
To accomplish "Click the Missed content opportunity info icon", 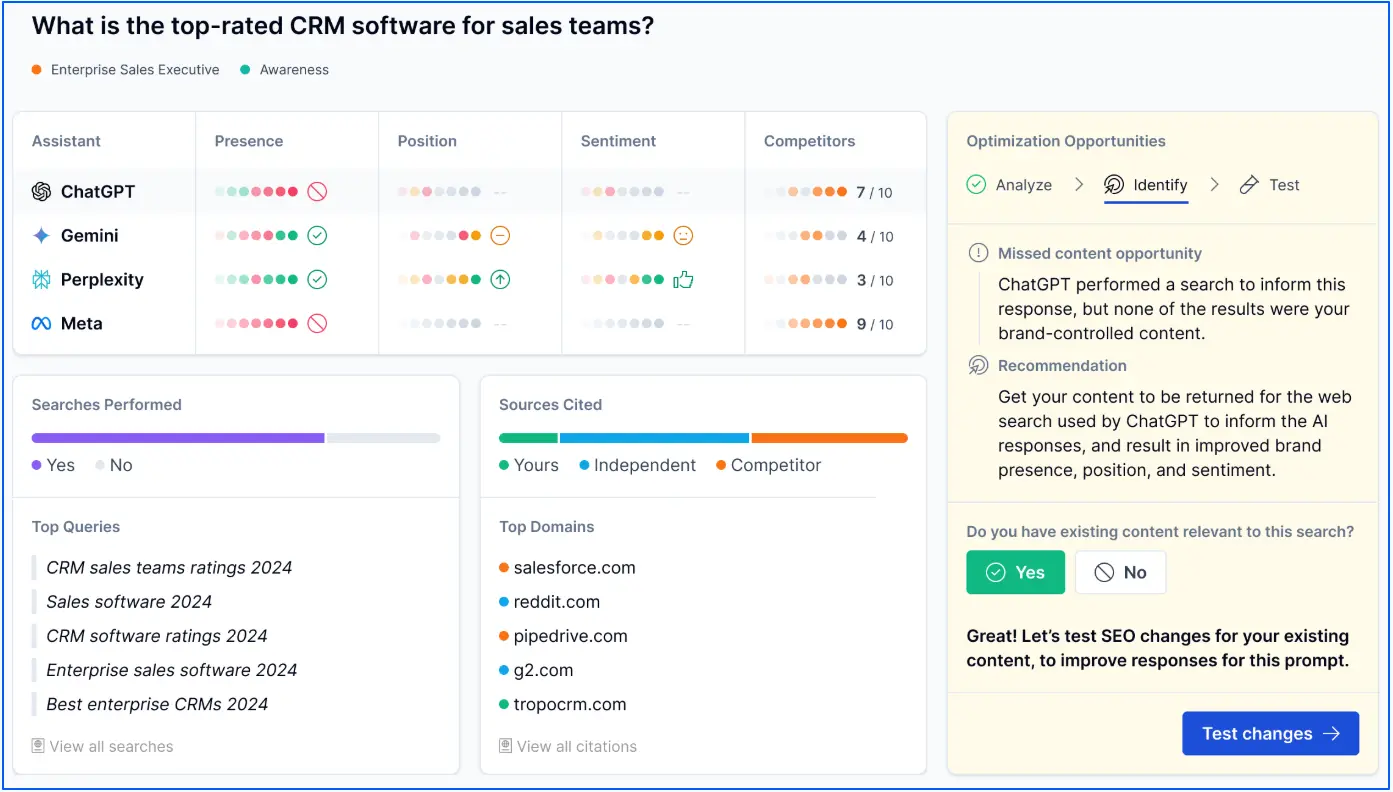I will coord(978,254).
